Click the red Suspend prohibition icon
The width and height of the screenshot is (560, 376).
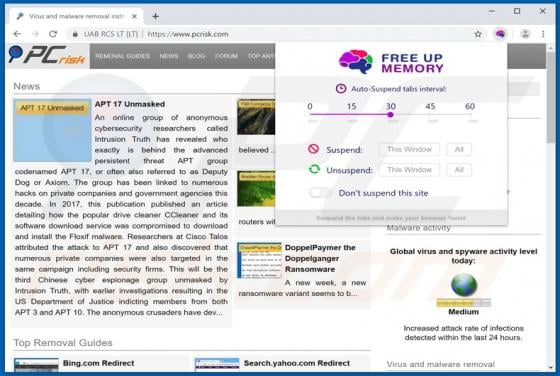pyautogui.click(x=313, y=149)
